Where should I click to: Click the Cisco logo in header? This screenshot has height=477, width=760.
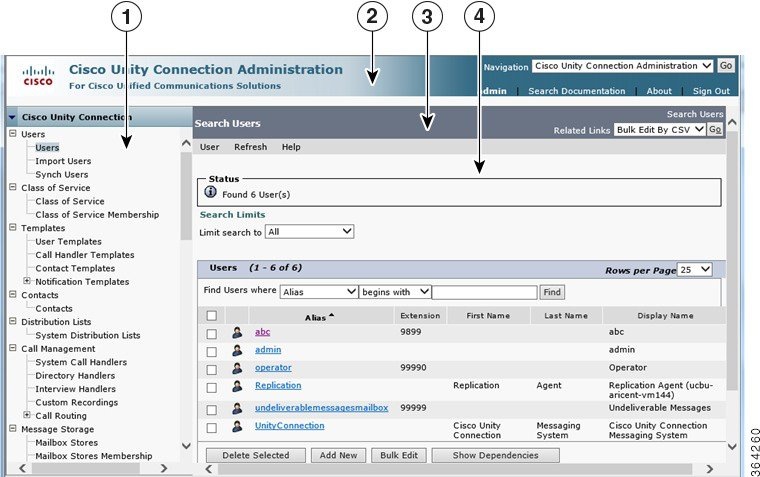click(x=38, y=75)
